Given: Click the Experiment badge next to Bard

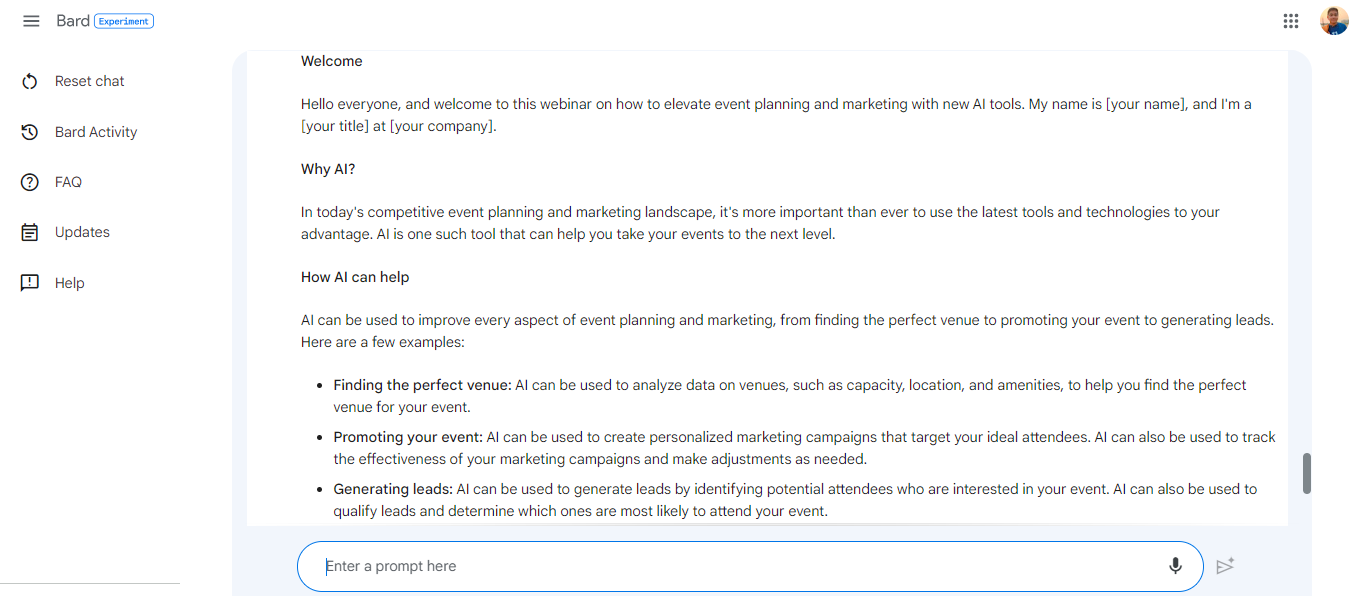Looking at the screenshot, I should [x=125, y=20].
